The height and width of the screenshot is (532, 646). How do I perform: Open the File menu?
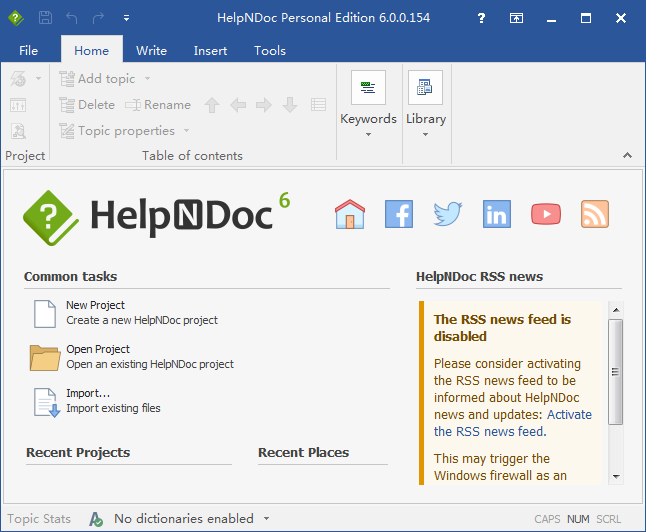[28, 50]
